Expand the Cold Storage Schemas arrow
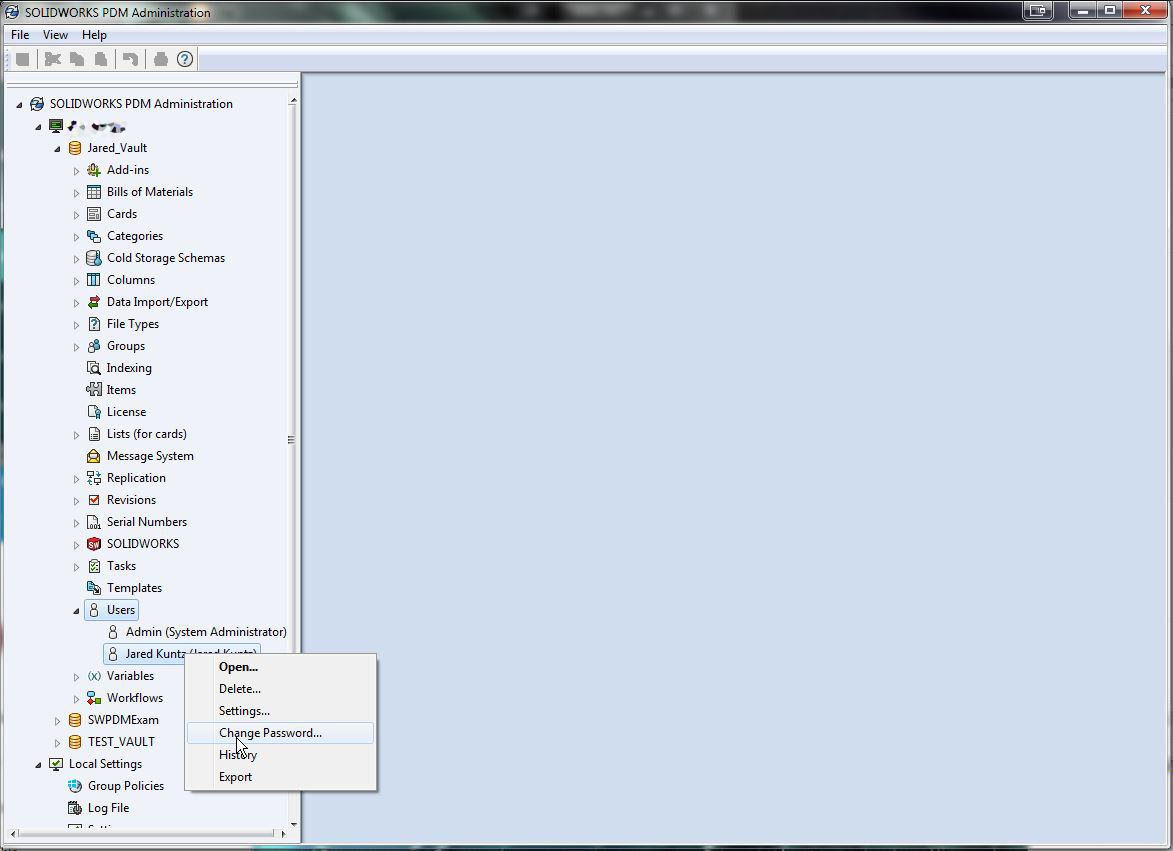The width and height of the screenshot is (1173, 851). point(76,259)
